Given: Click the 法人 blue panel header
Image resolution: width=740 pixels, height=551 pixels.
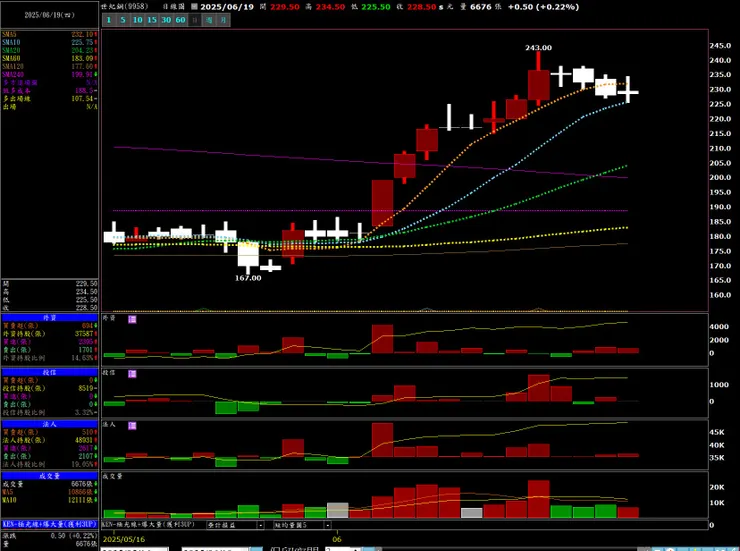Looking at the screenshot, I should pyautogui.click(x=50, y=424).
